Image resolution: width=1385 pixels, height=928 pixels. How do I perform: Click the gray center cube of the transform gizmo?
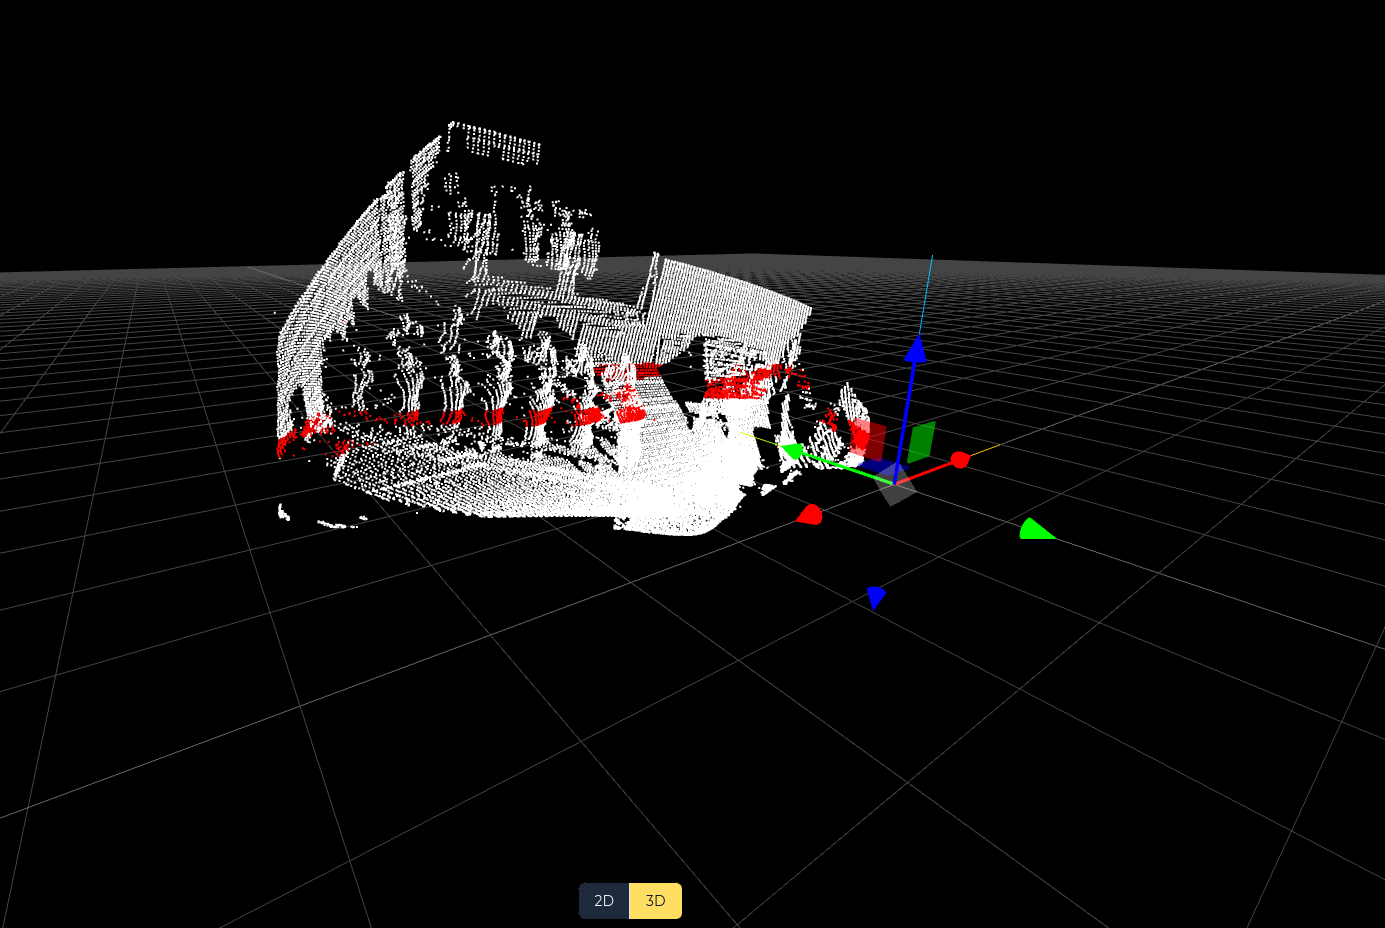896,489
